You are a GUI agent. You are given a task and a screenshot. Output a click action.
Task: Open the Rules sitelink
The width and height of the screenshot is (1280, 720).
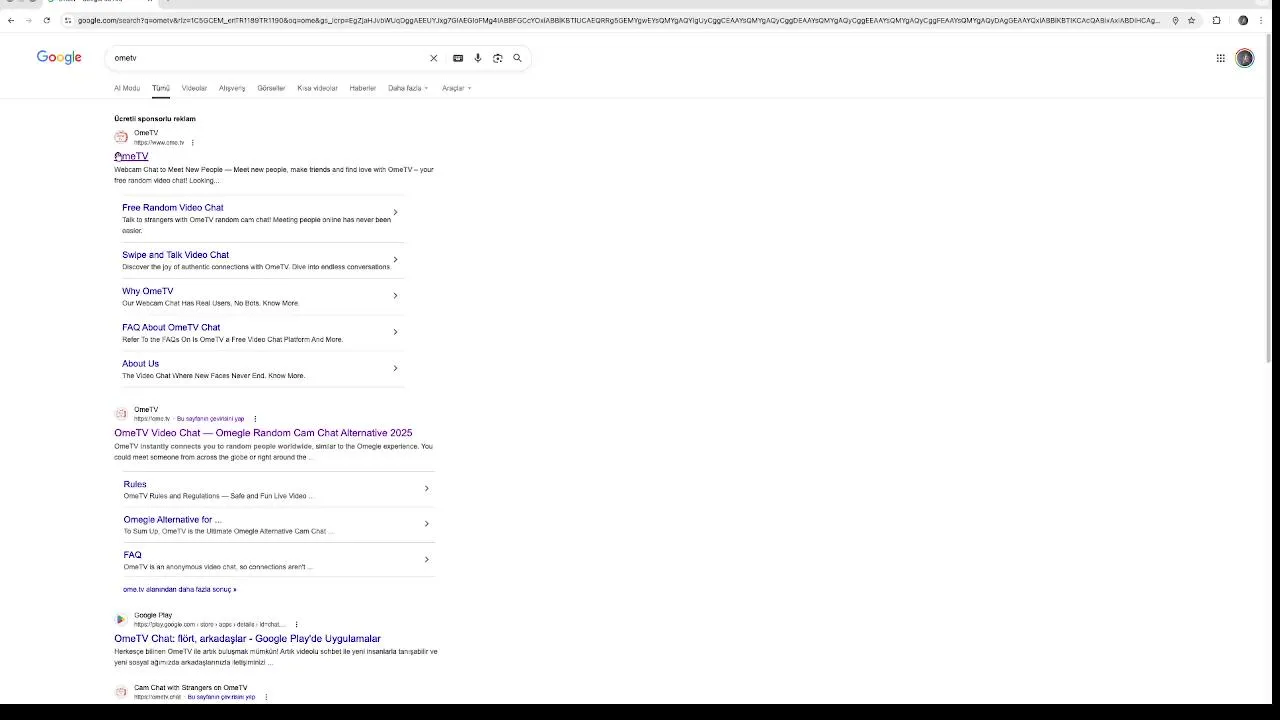[135, 484]
